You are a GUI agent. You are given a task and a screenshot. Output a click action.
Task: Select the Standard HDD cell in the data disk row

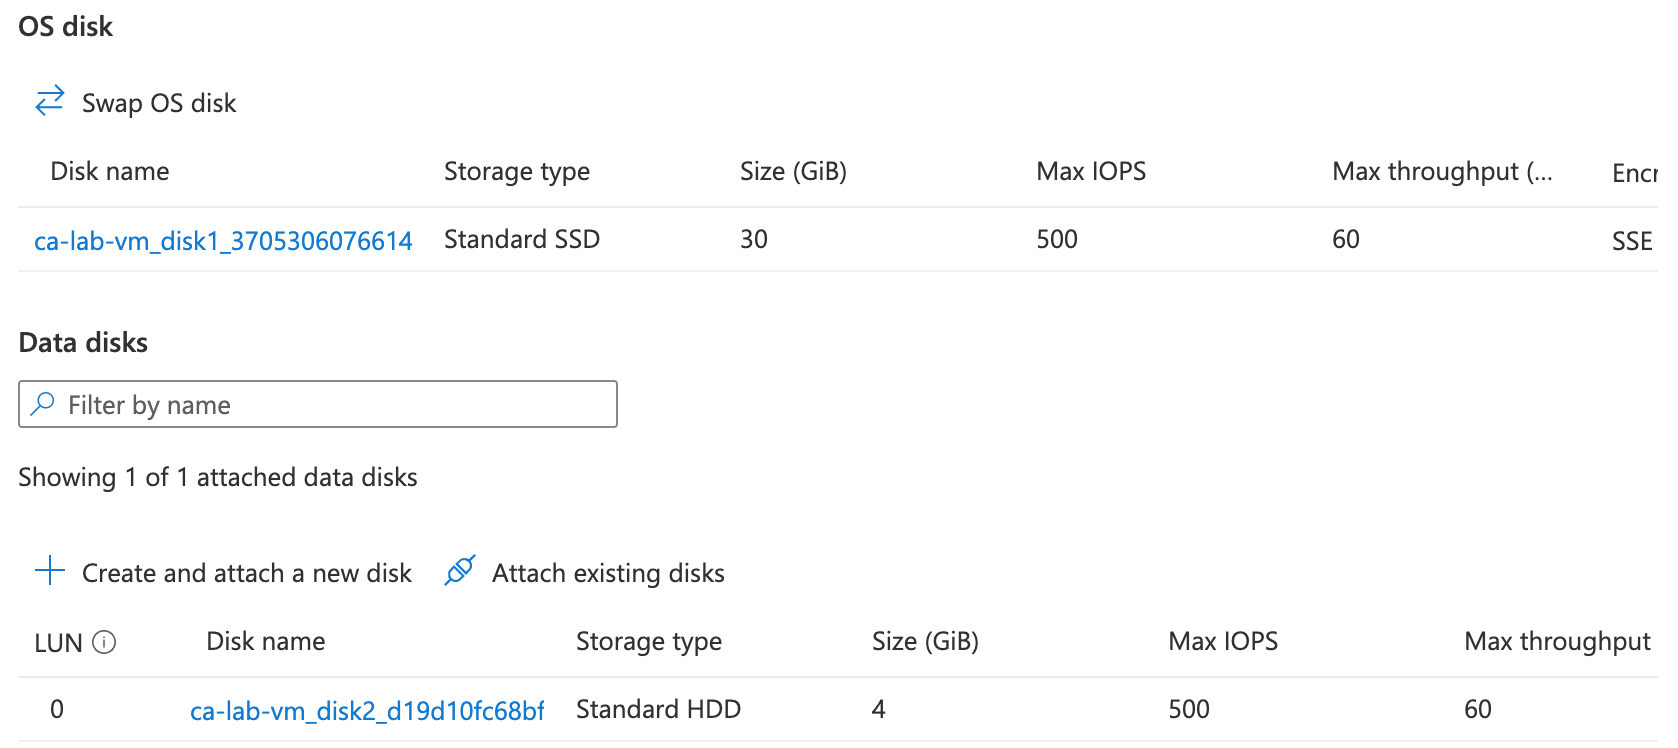658,710
